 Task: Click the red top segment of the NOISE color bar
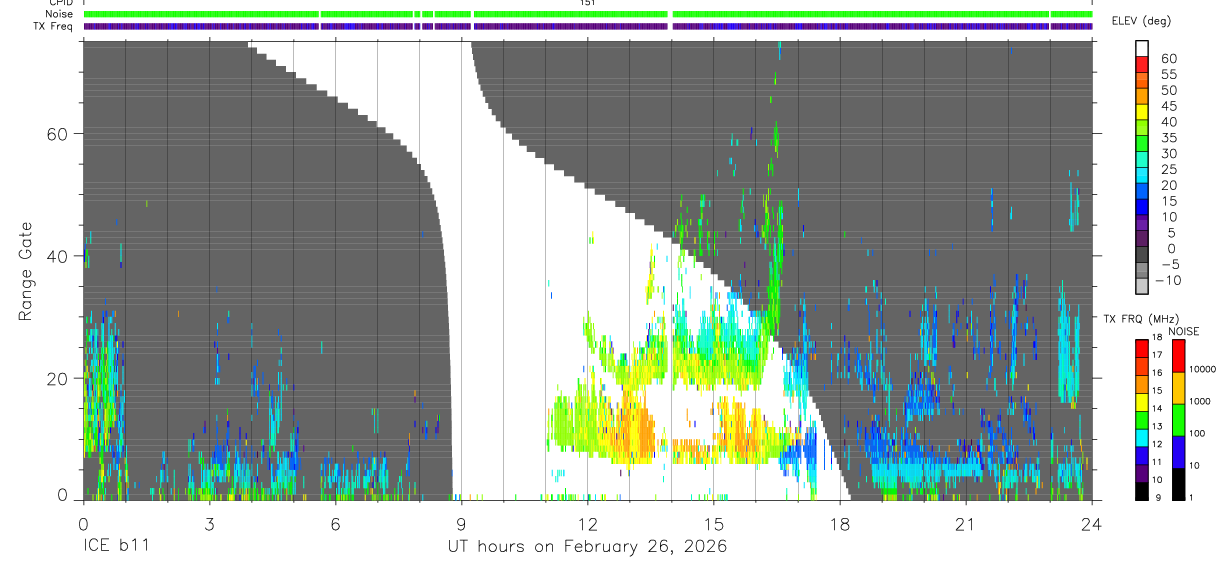click(1178, 356)
